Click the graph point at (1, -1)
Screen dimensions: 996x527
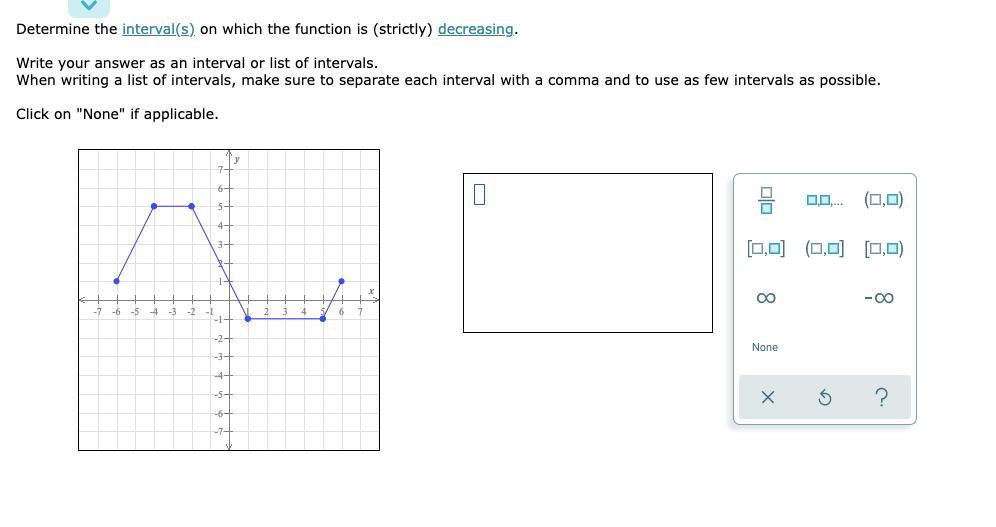click(x=248, y=318)
